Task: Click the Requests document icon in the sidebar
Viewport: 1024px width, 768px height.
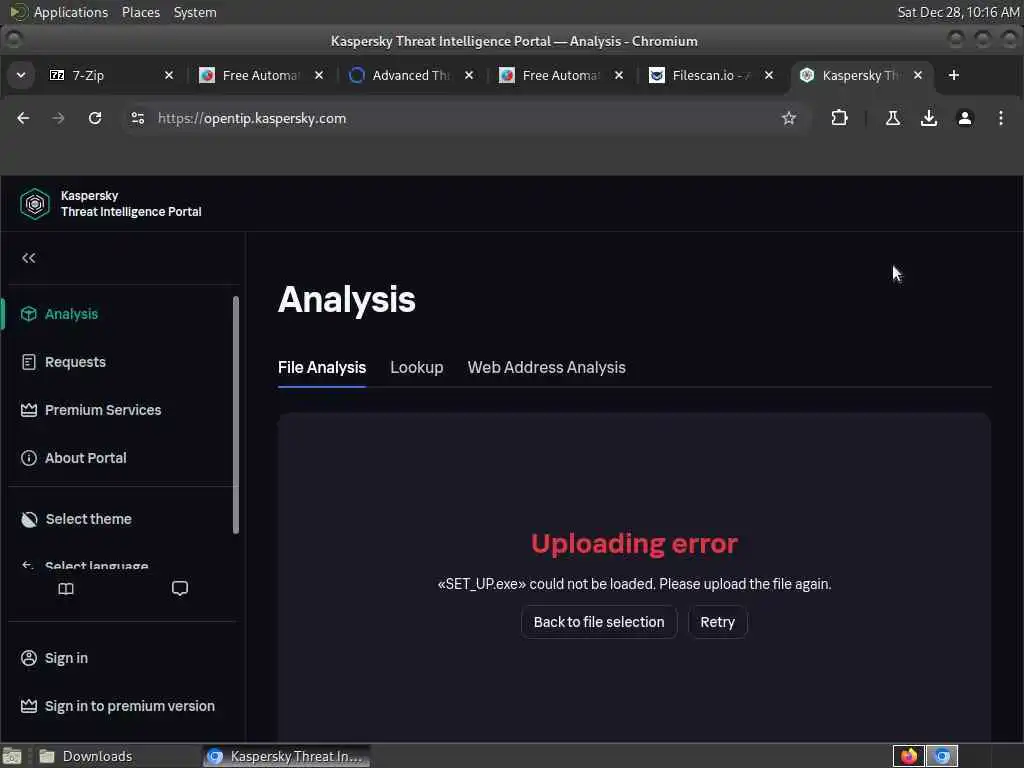Action: click(x=29, y=362)
